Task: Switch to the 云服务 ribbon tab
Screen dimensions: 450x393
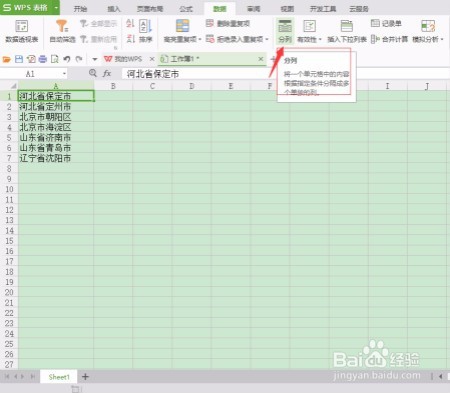Action: (359, 9)
